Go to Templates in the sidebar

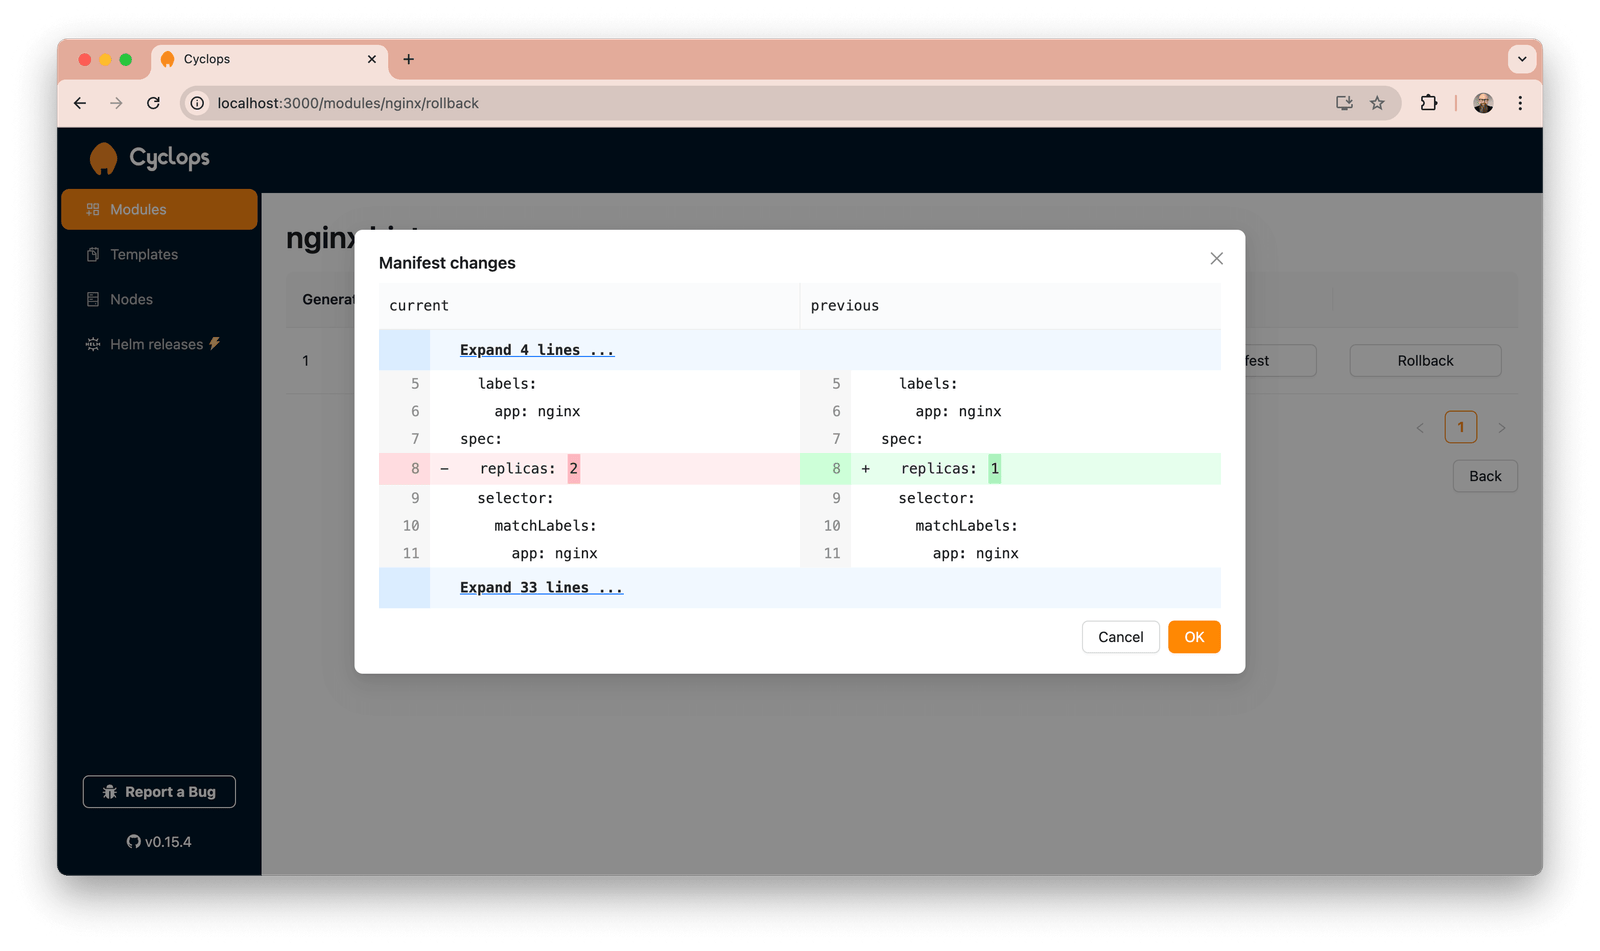coord(144,255)
